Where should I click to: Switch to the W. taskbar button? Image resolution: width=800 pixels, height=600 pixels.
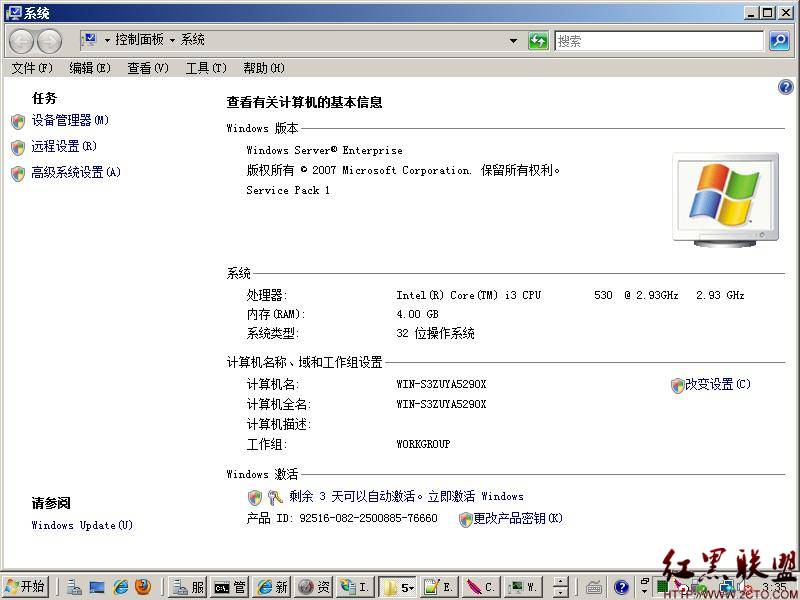[523, 587]
